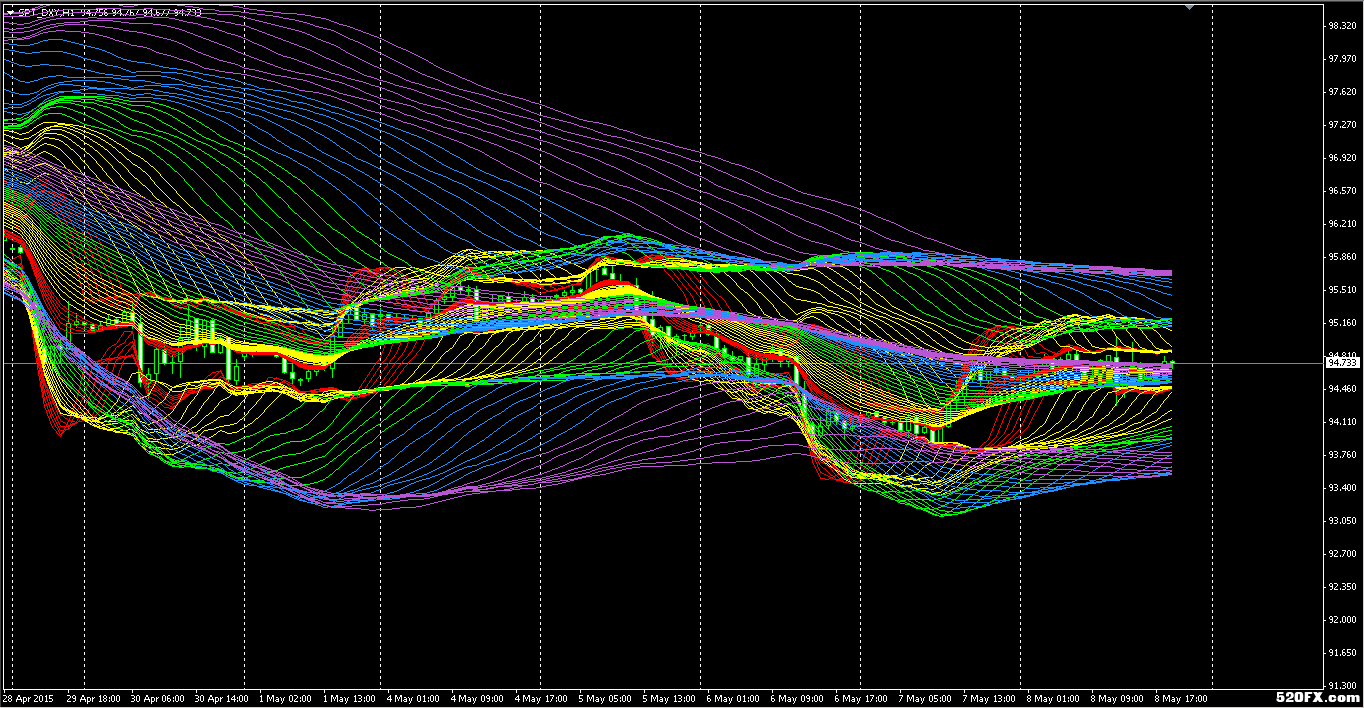Click price level 95.510 on the axis
1364x708 pixels.
1343,290
